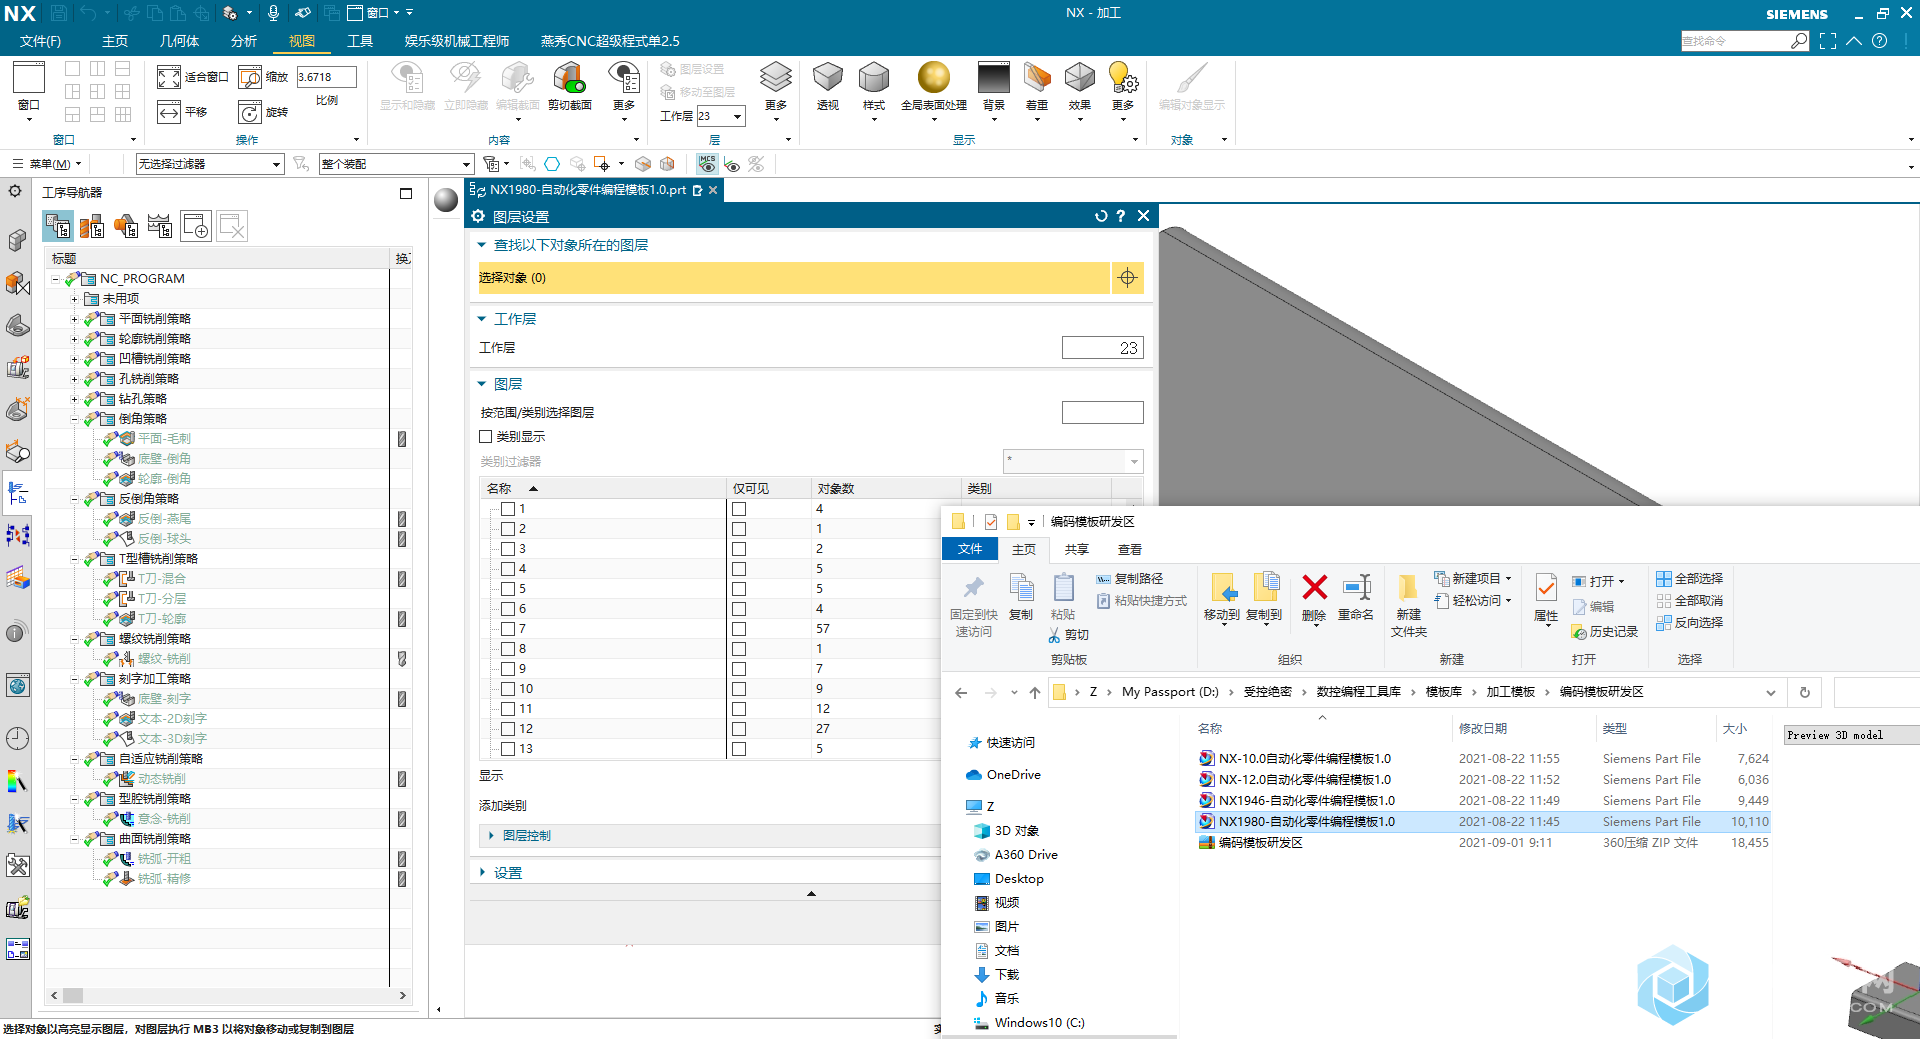Open the View (查看) tab in Explorer

pyautogui.click(x=1130, y=549)
